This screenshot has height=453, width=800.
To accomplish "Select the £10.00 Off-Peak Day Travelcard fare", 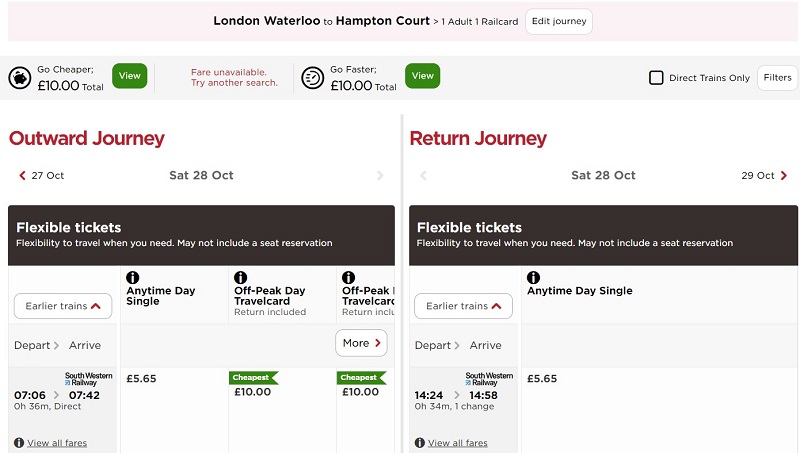I will (x=253, y=392).
